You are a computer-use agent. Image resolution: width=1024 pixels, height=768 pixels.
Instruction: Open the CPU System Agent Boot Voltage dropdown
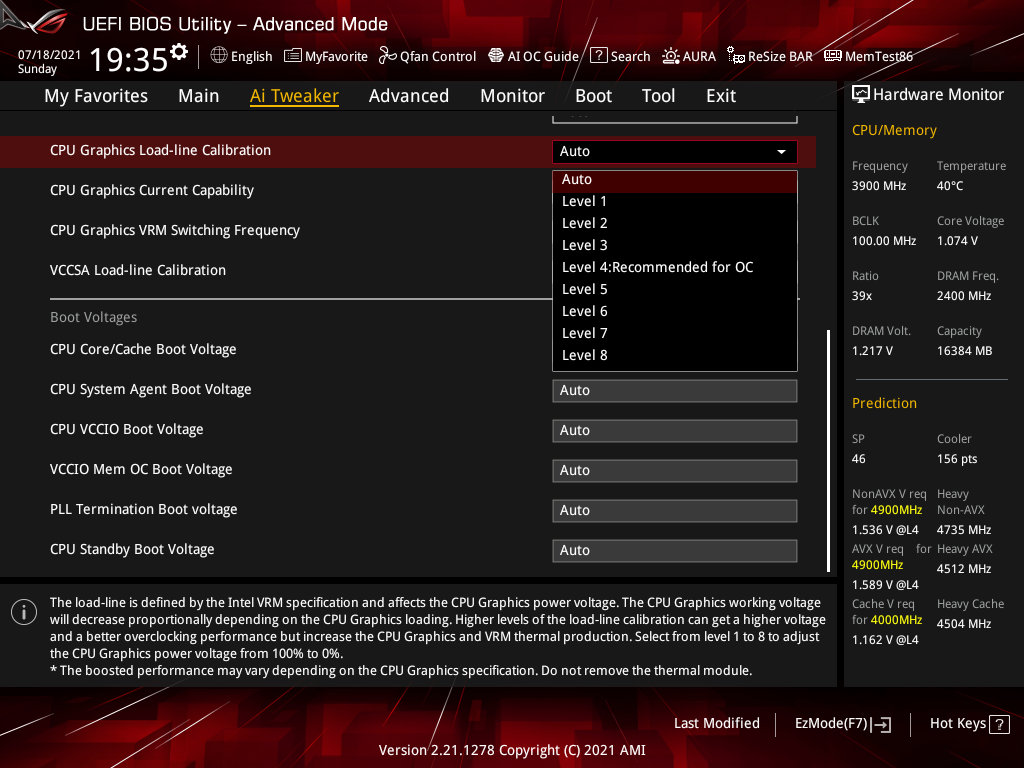point(674,390)
